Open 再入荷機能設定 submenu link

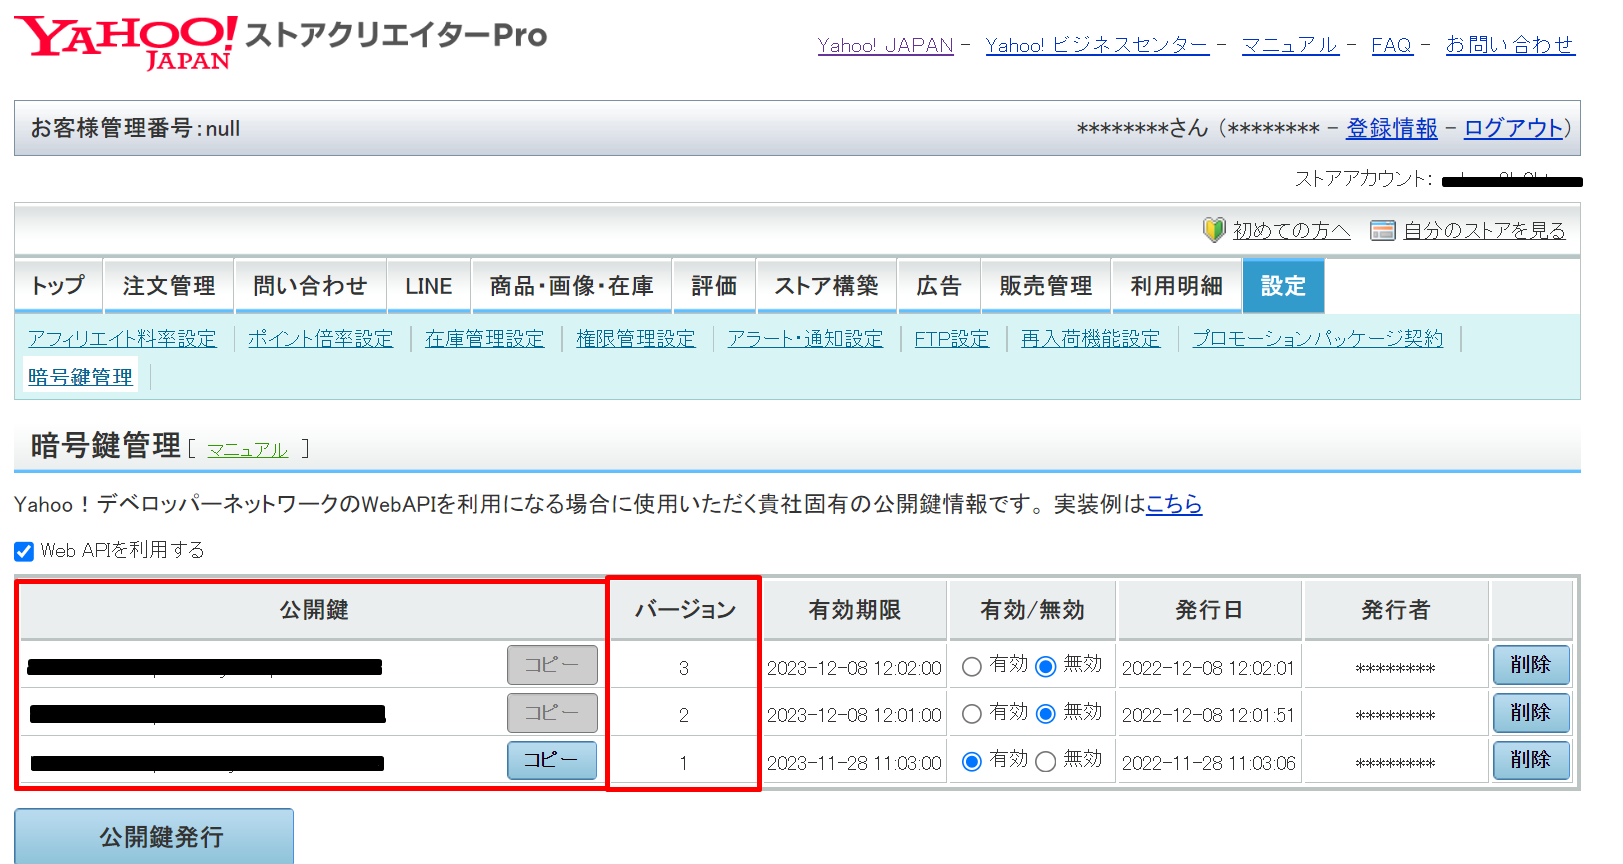pos(1090,339)
